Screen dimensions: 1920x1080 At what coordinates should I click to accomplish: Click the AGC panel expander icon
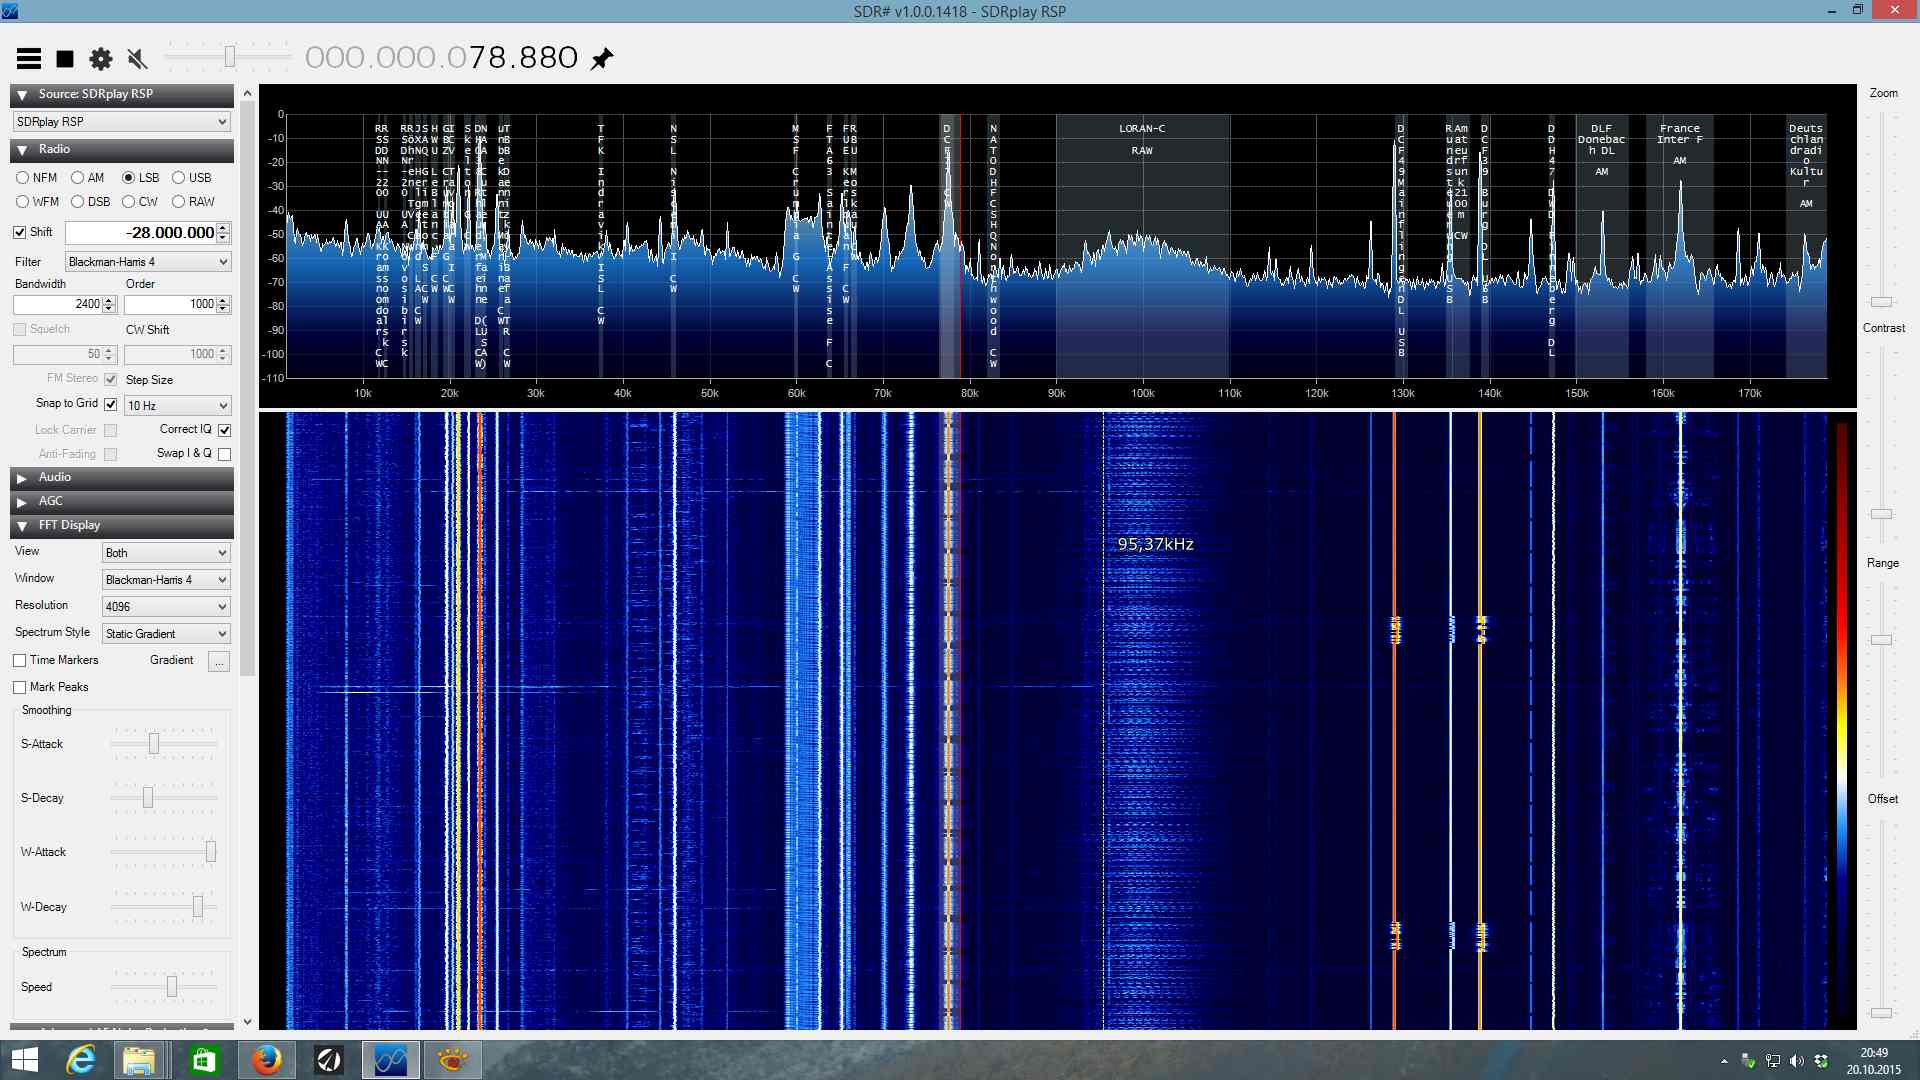coord(22,500)
